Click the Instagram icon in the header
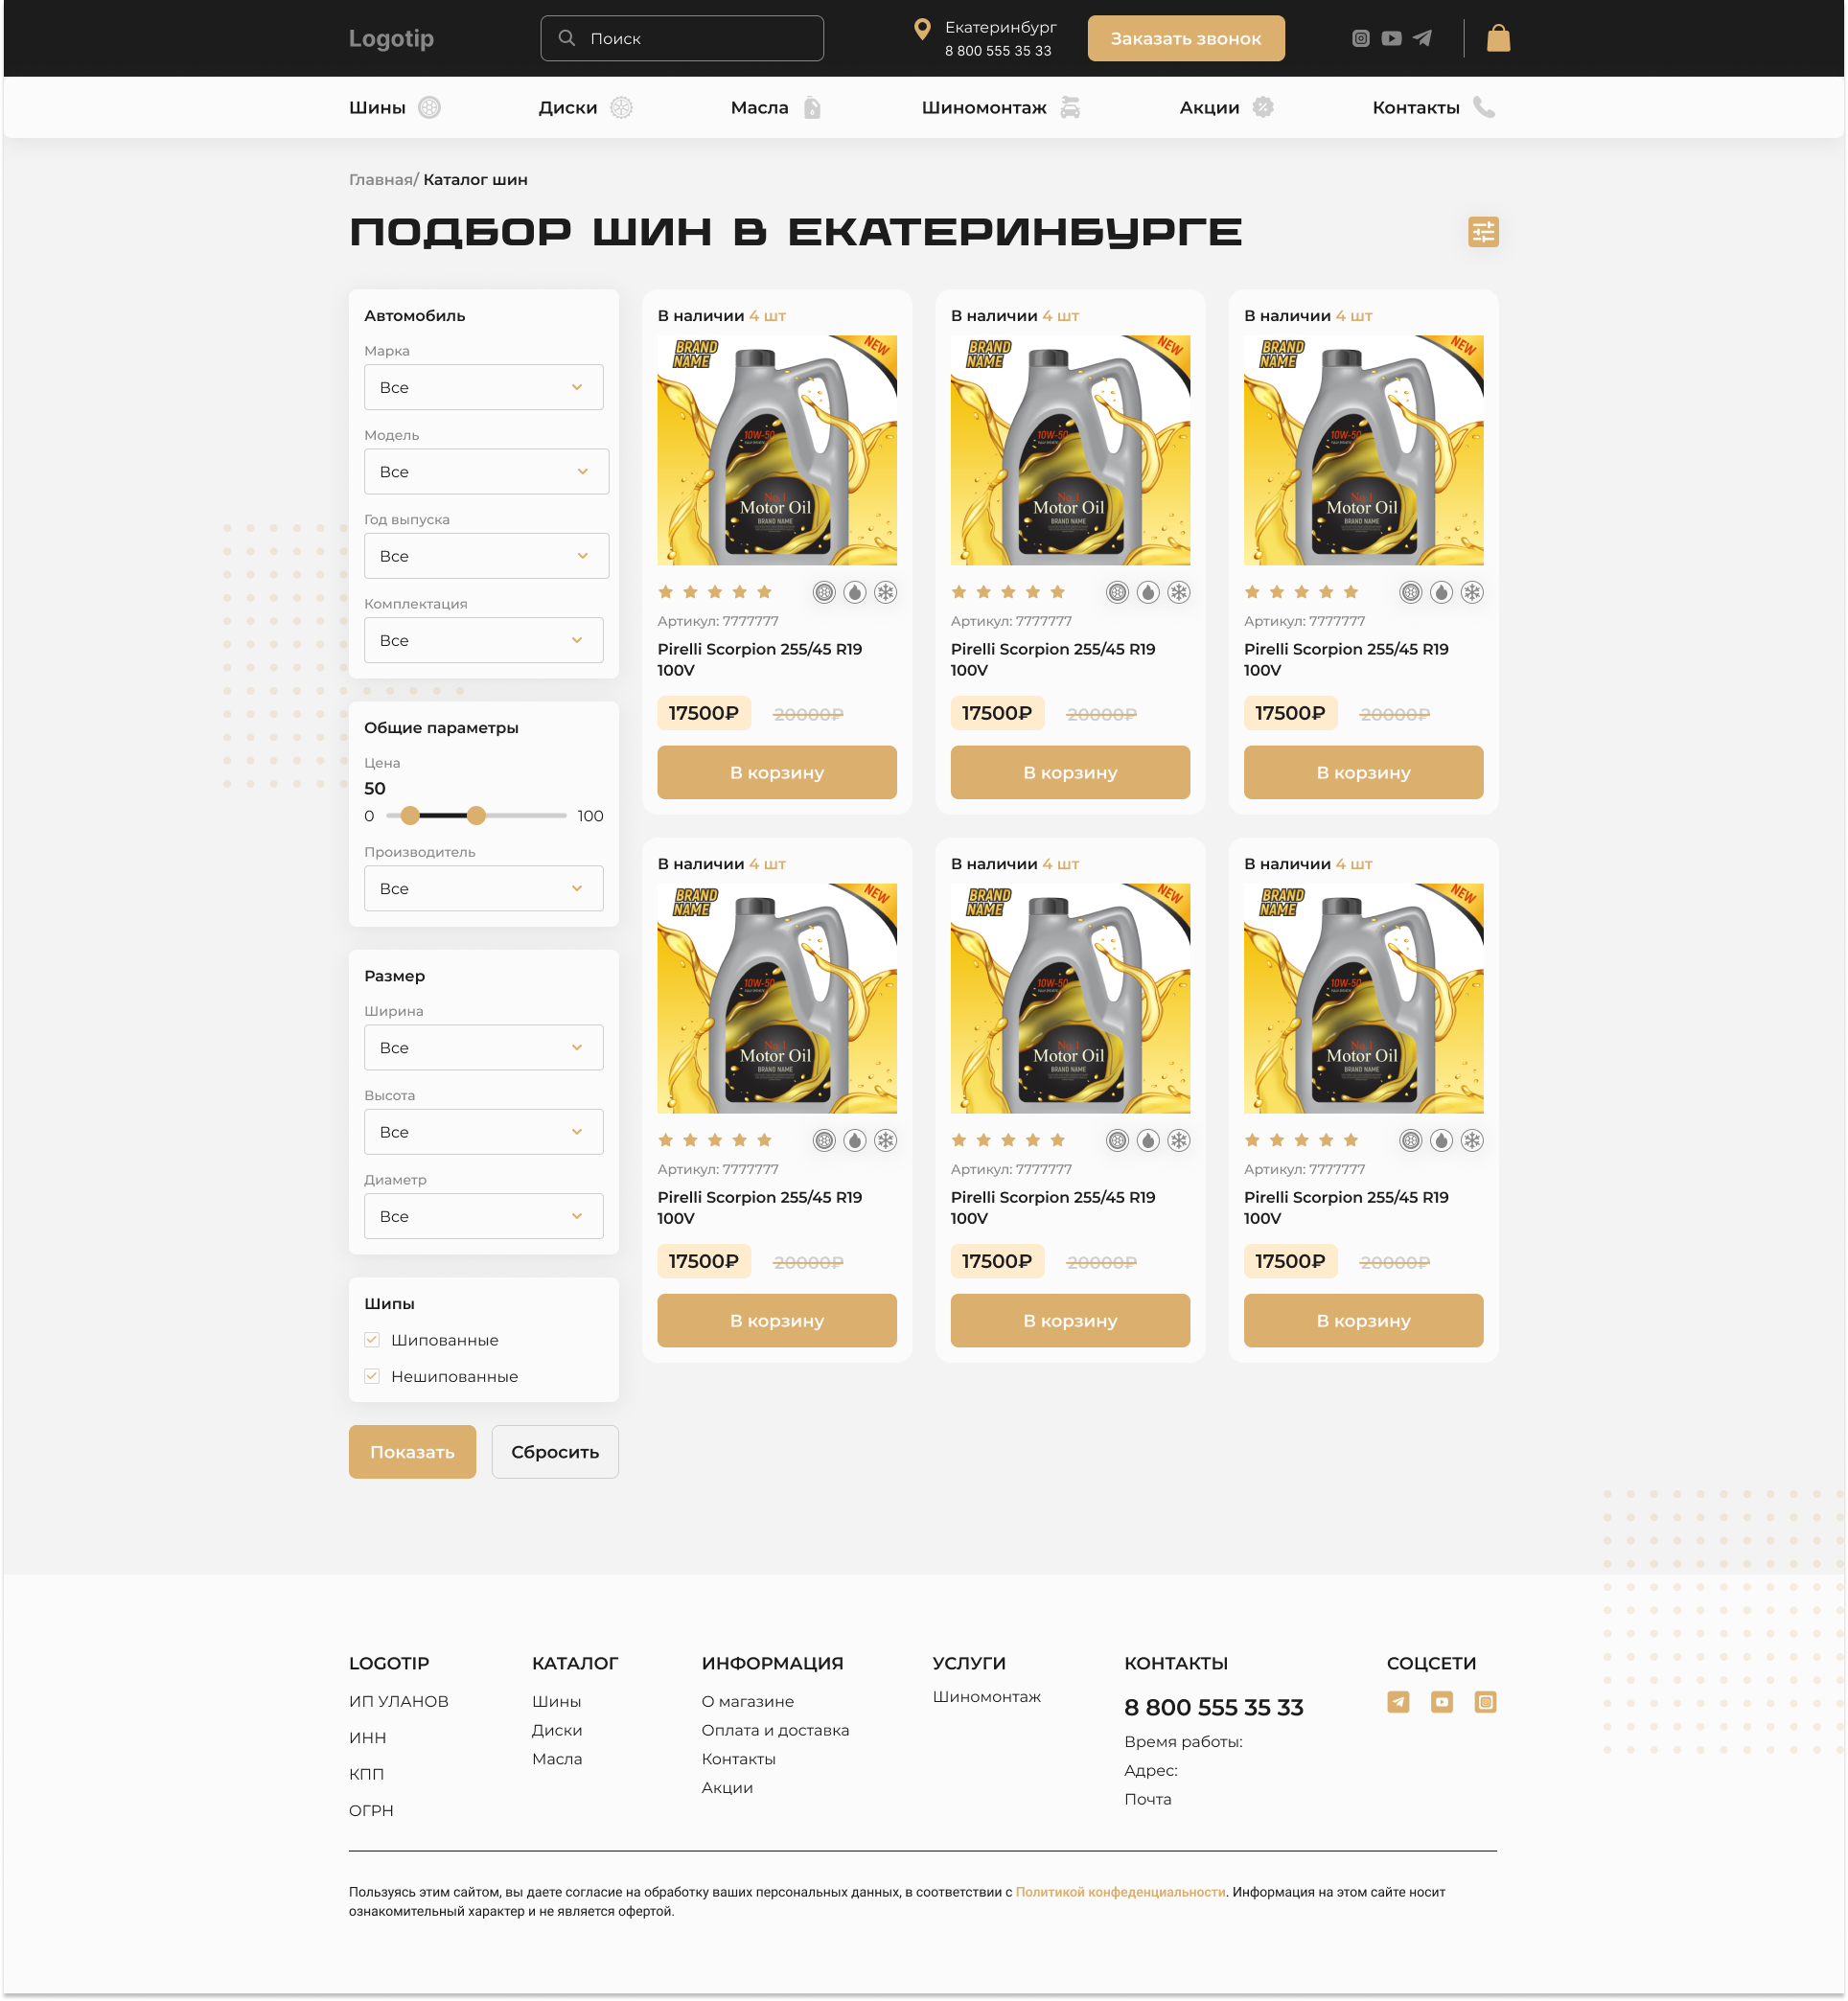The height and width of the screenshot is (2001, 1848). (1360, 38)
